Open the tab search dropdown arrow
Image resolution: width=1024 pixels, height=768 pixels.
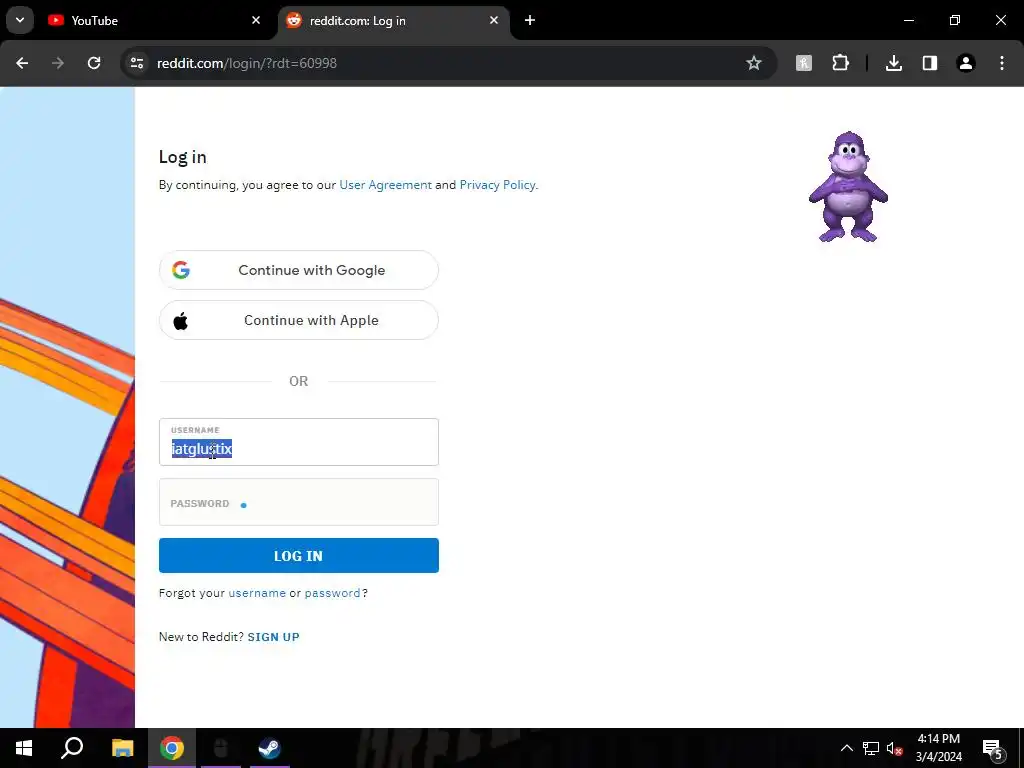tap(20, 20)
